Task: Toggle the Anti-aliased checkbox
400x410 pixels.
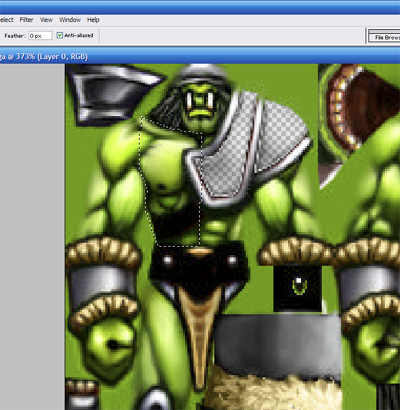Action: tap(60, 35)
